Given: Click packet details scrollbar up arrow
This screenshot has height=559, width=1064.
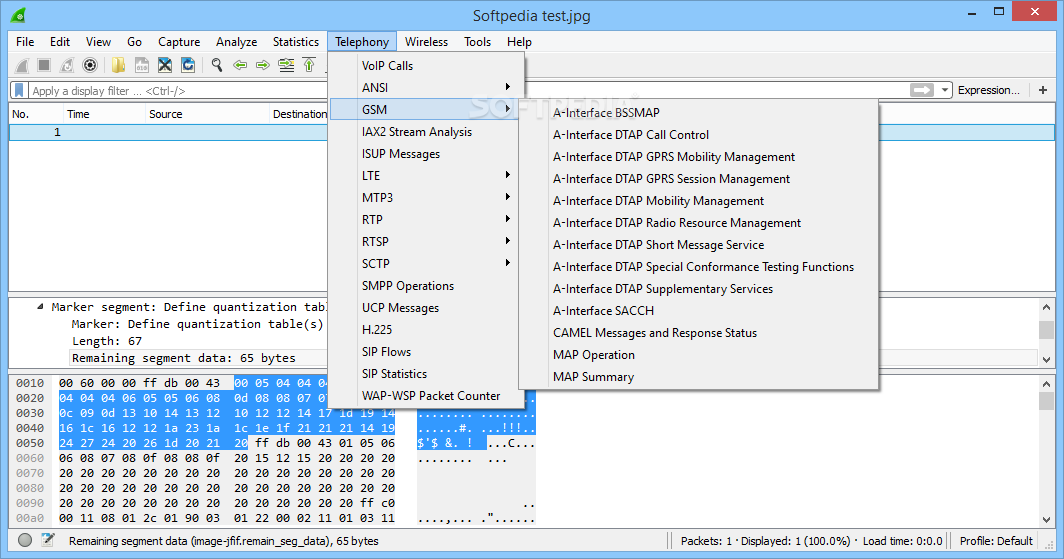Looking at the screenshot, I should click(x=1046, y=307).
